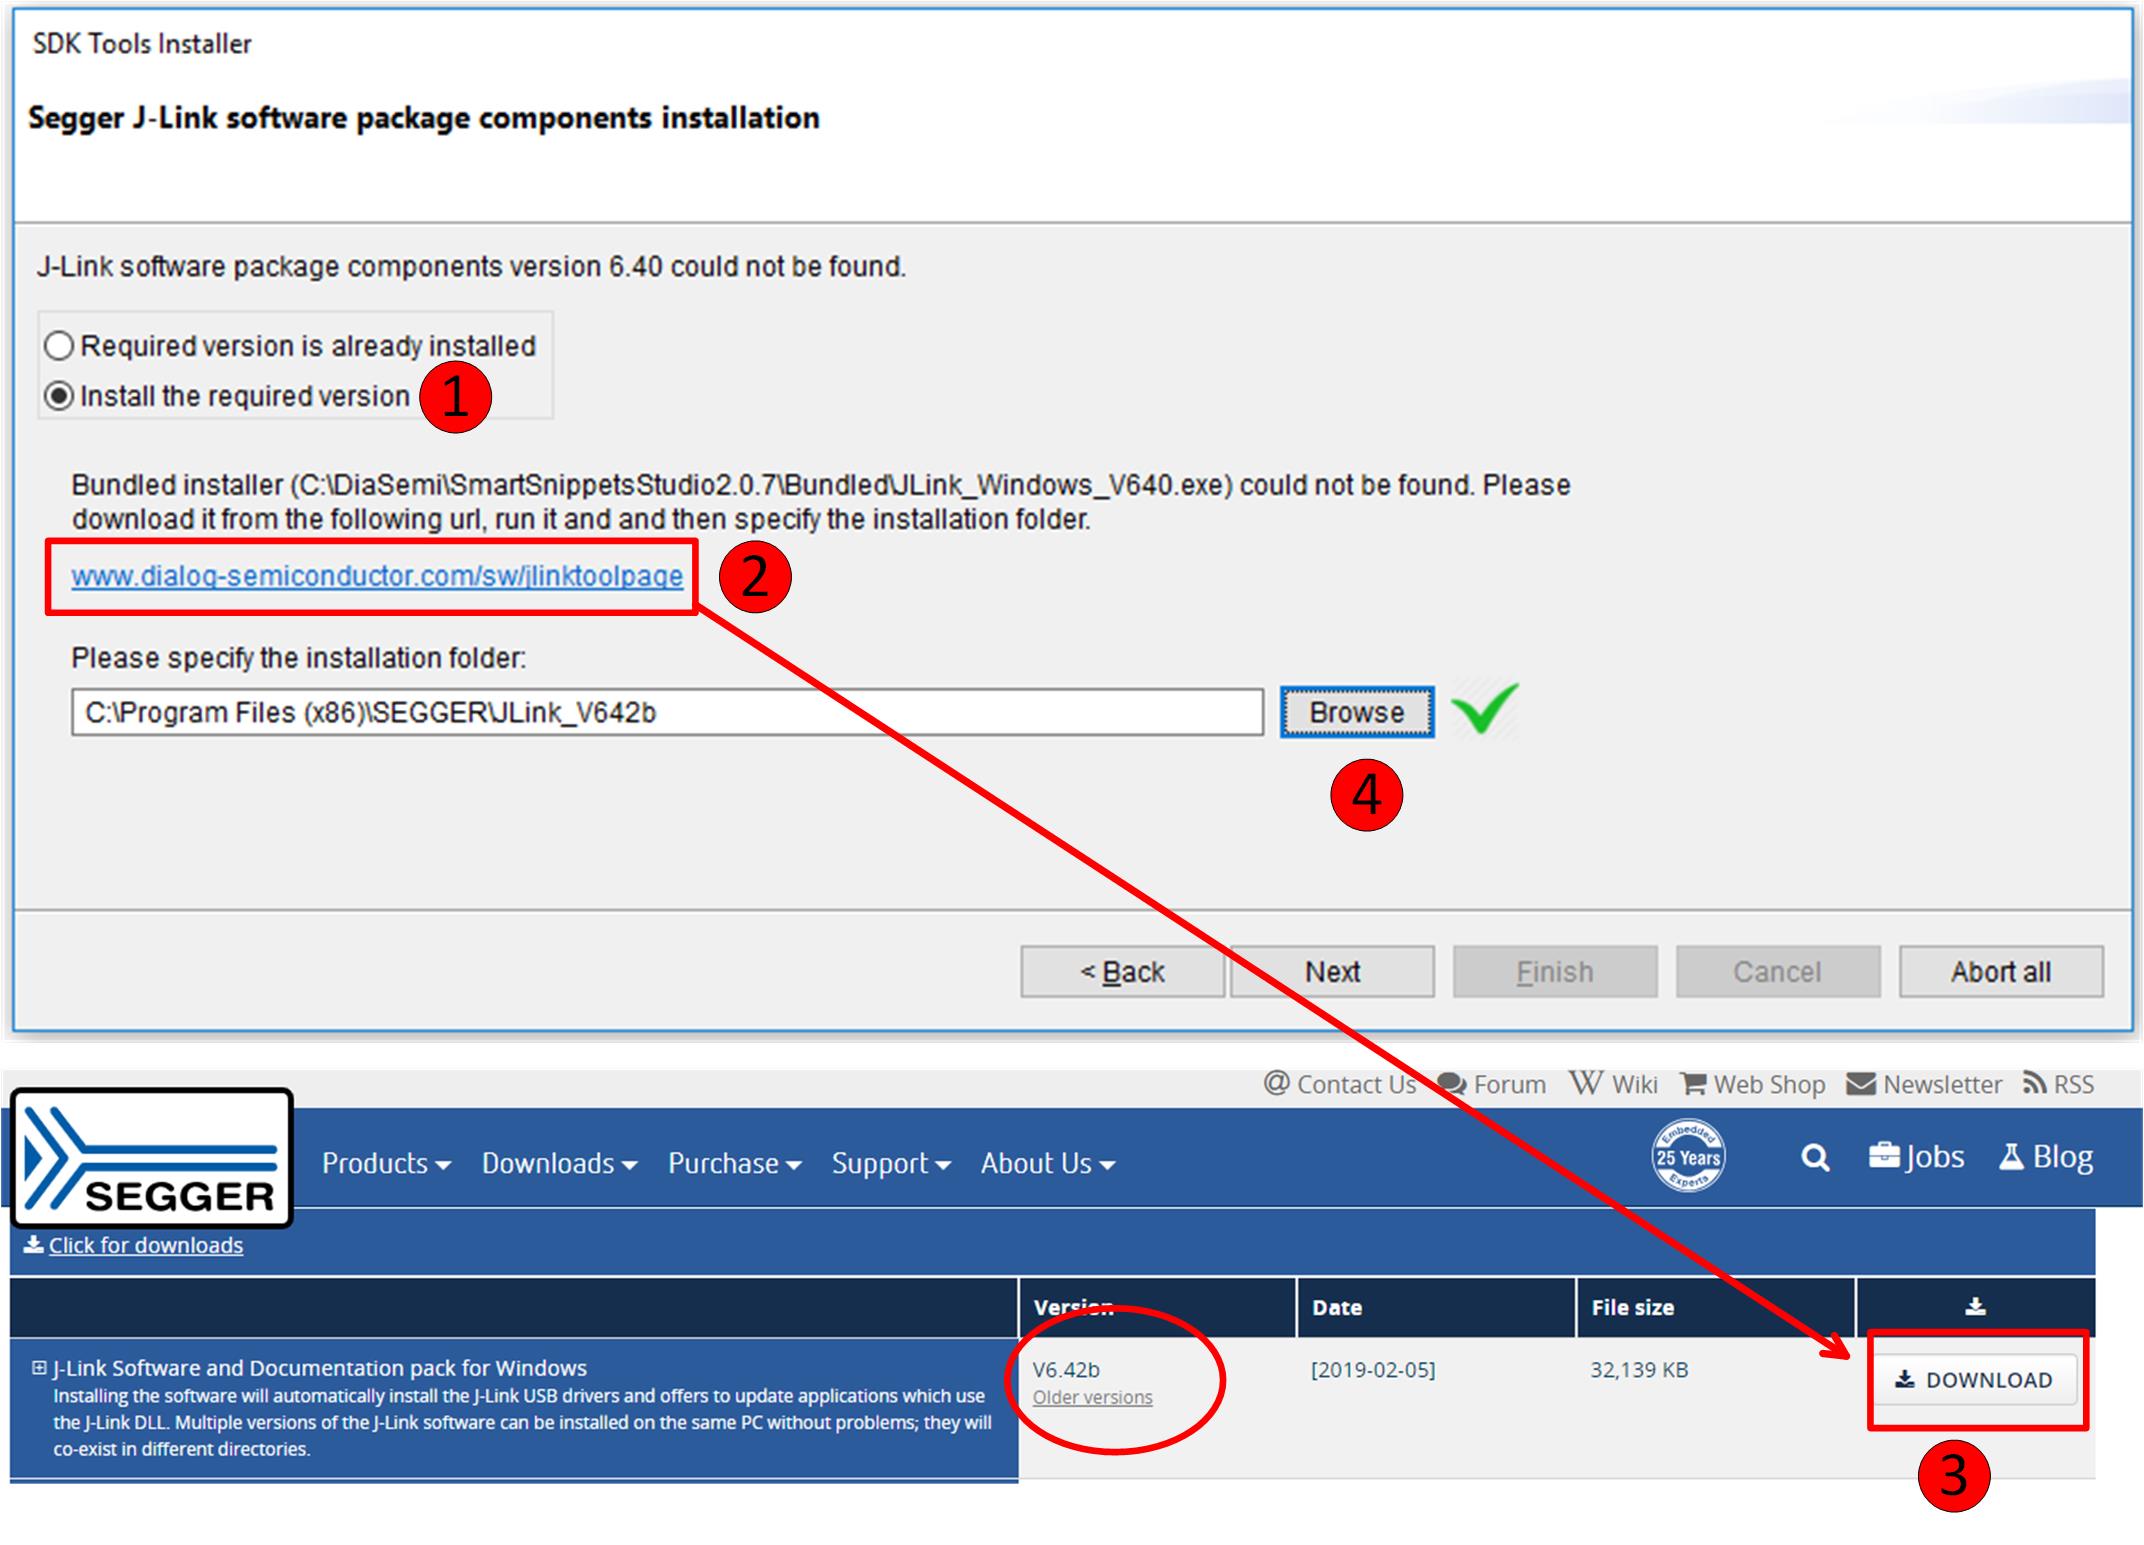Click the Forum speech bubbles icon
Viewport: 2144px width, 1545px height.
(x=1452, y=1084)
